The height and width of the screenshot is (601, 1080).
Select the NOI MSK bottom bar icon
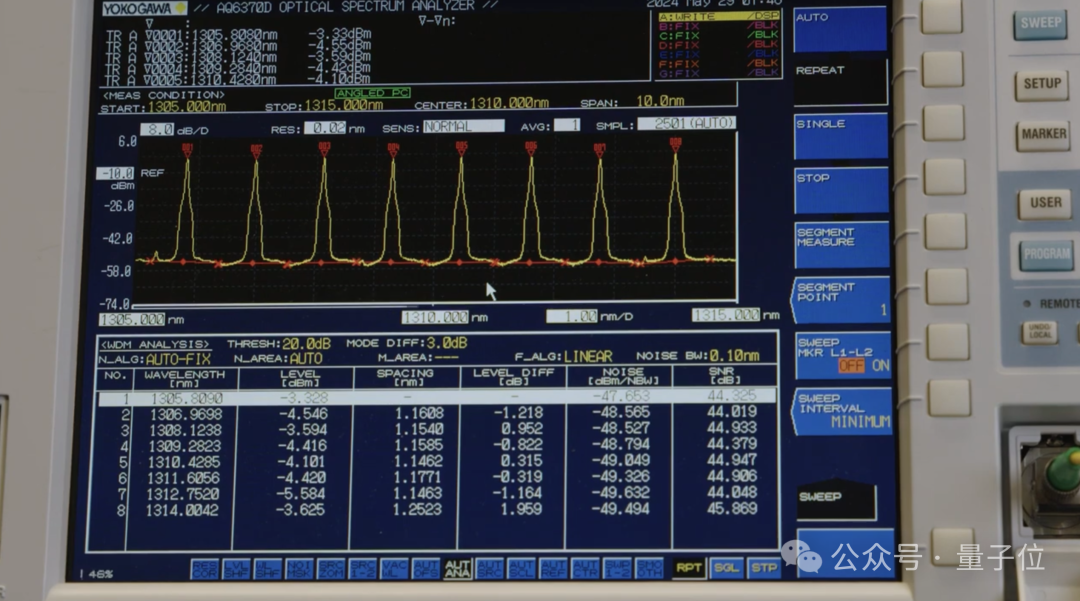299,569
